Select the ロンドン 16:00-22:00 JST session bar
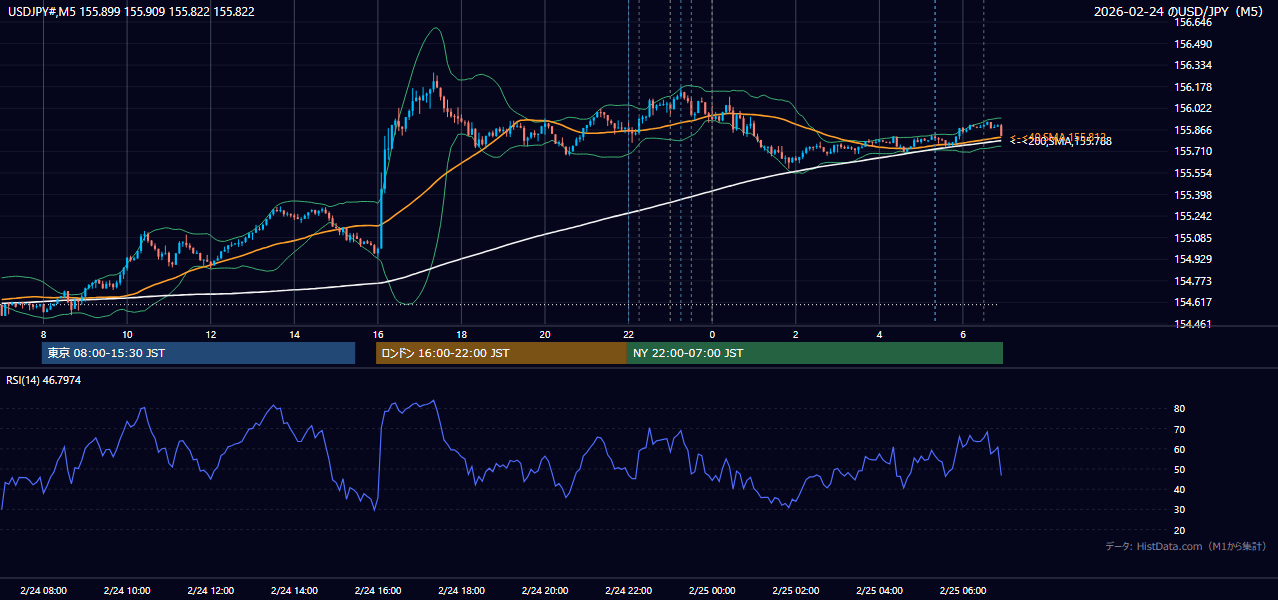 [501, 353]
